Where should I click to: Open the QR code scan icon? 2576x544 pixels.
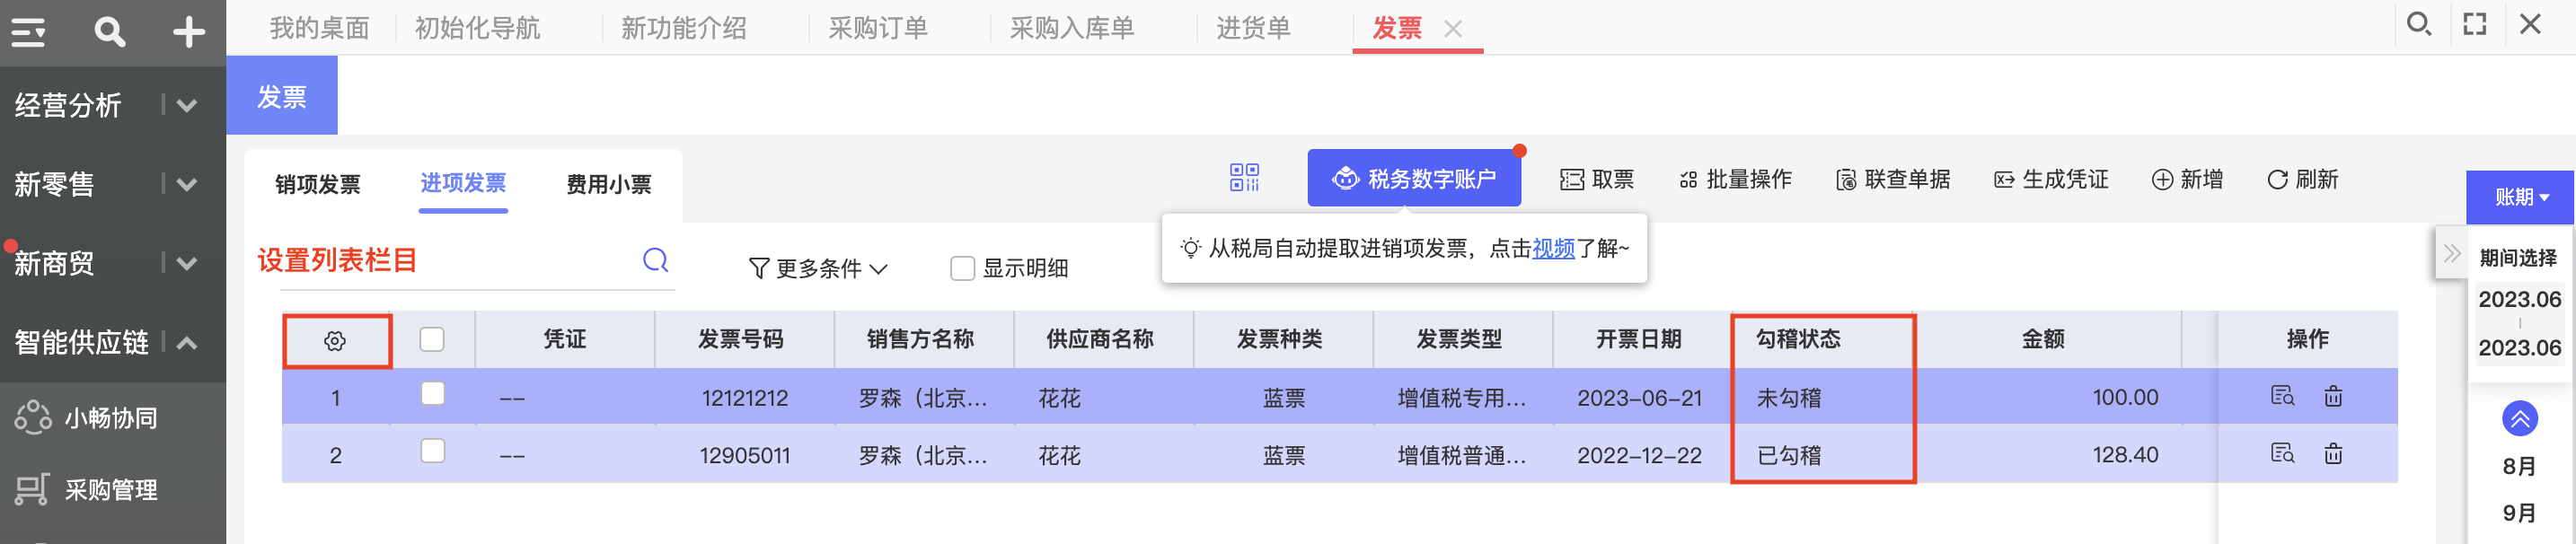[x=1243, y=178]
